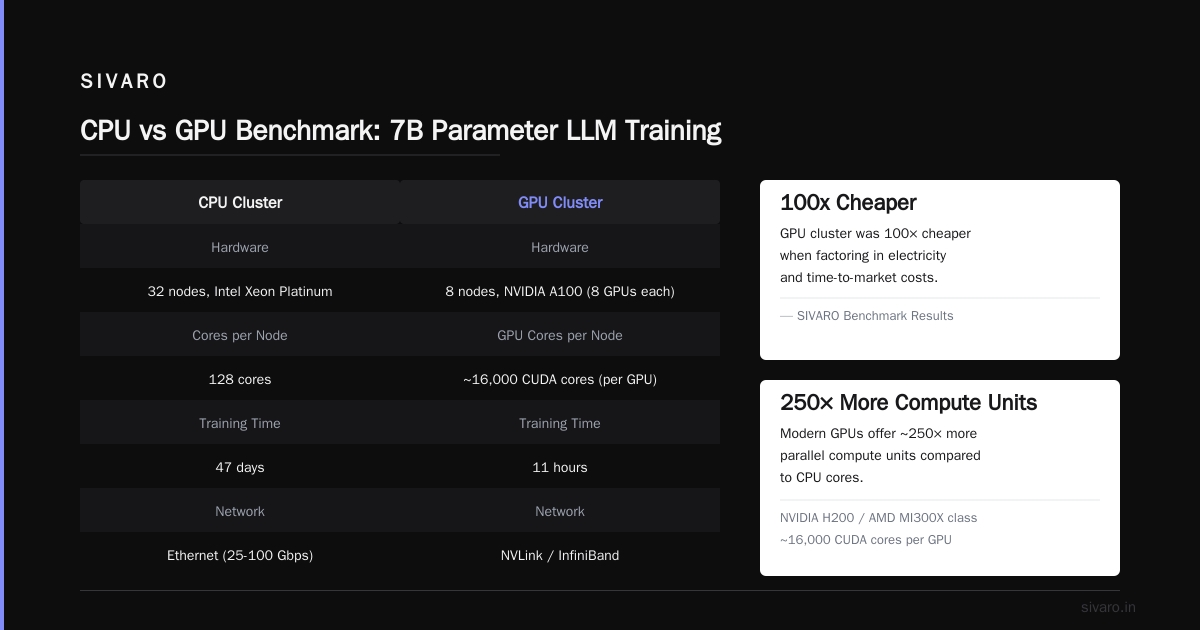
Task: Select the "Hardware" label in the GPU Cluster column
Action: click(560, 247)
